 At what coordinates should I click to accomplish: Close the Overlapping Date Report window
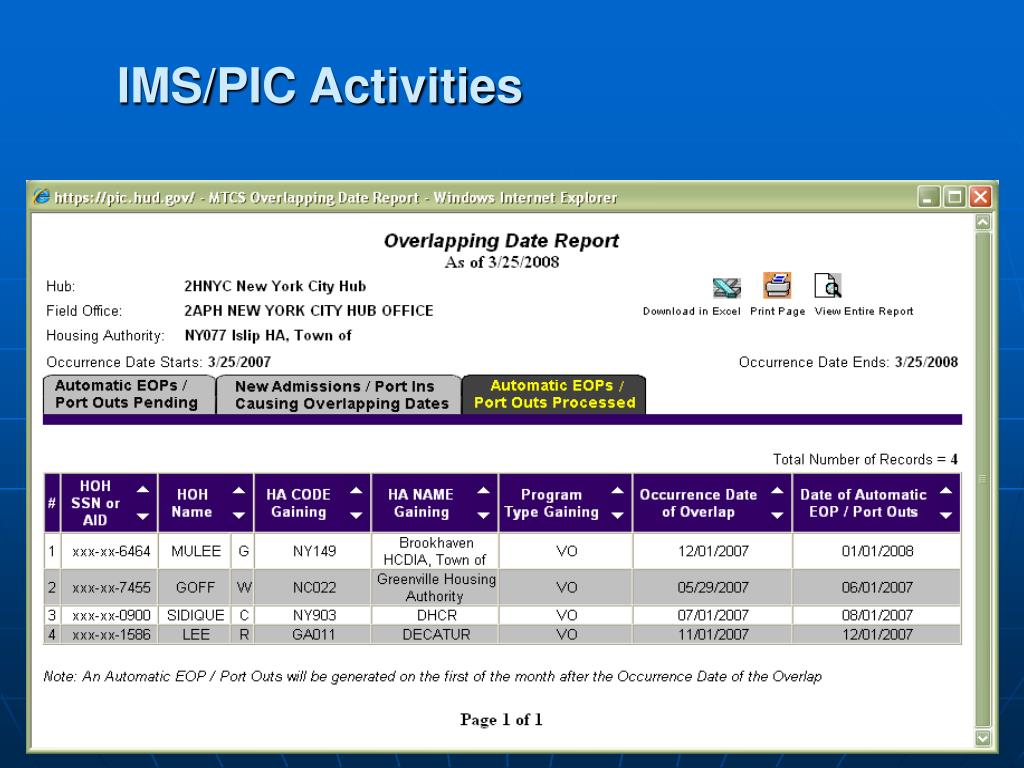point(980,197)
